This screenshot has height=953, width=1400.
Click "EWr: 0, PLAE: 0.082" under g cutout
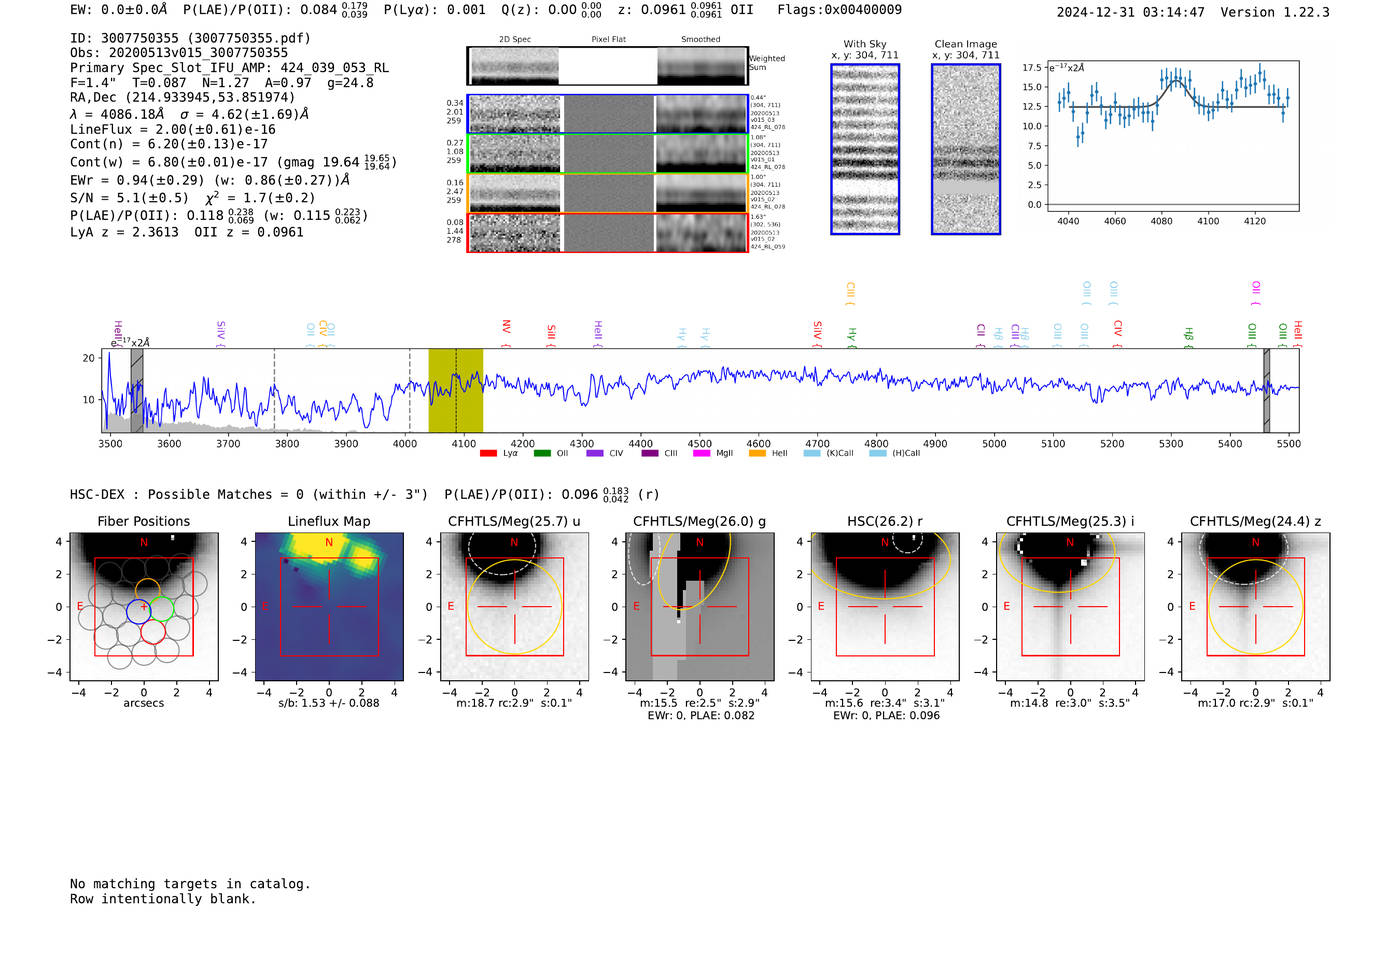701,716
